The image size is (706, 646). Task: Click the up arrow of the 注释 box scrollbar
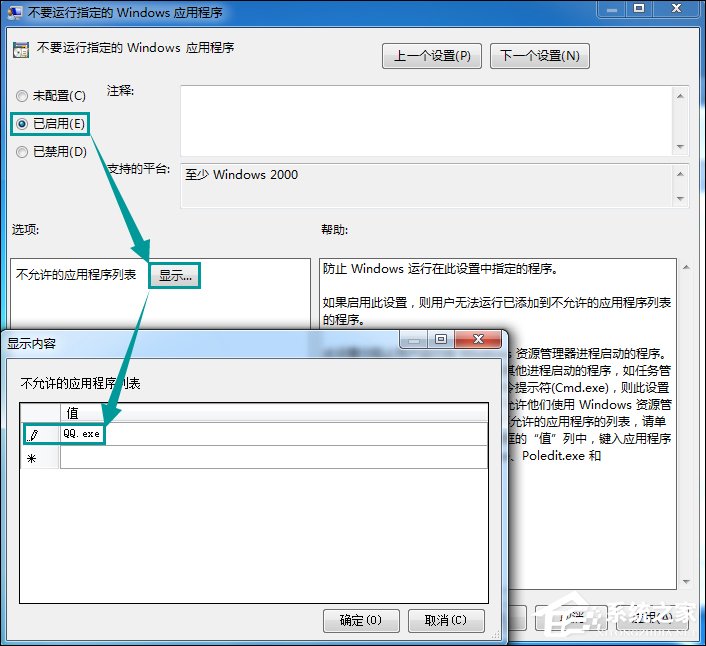(x=682, y=96)
